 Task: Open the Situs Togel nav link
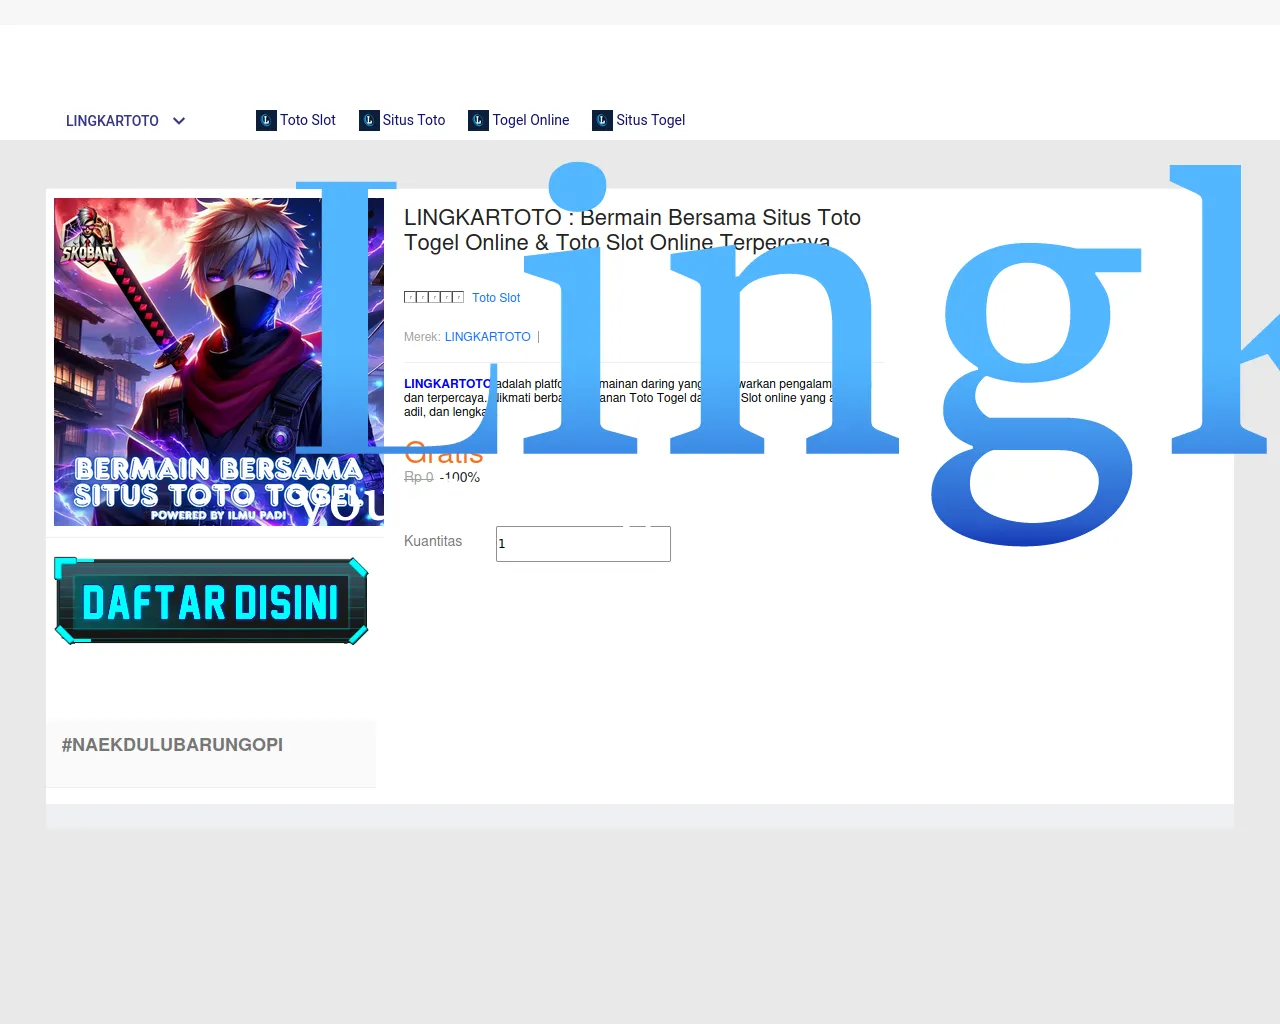click(651, 120)
